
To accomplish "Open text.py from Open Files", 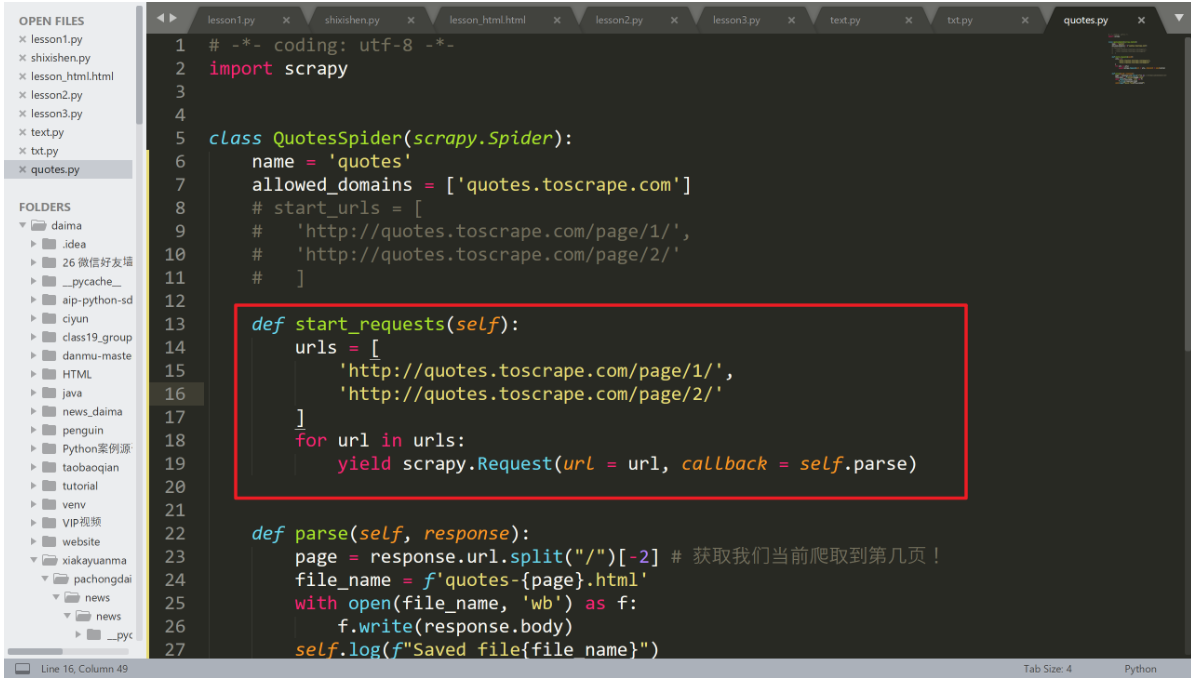I will click(x=47, y=132).
